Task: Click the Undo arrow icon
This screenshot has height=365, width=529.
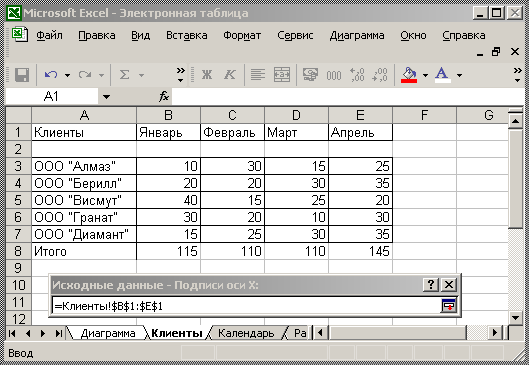Action: coord(51,75)
